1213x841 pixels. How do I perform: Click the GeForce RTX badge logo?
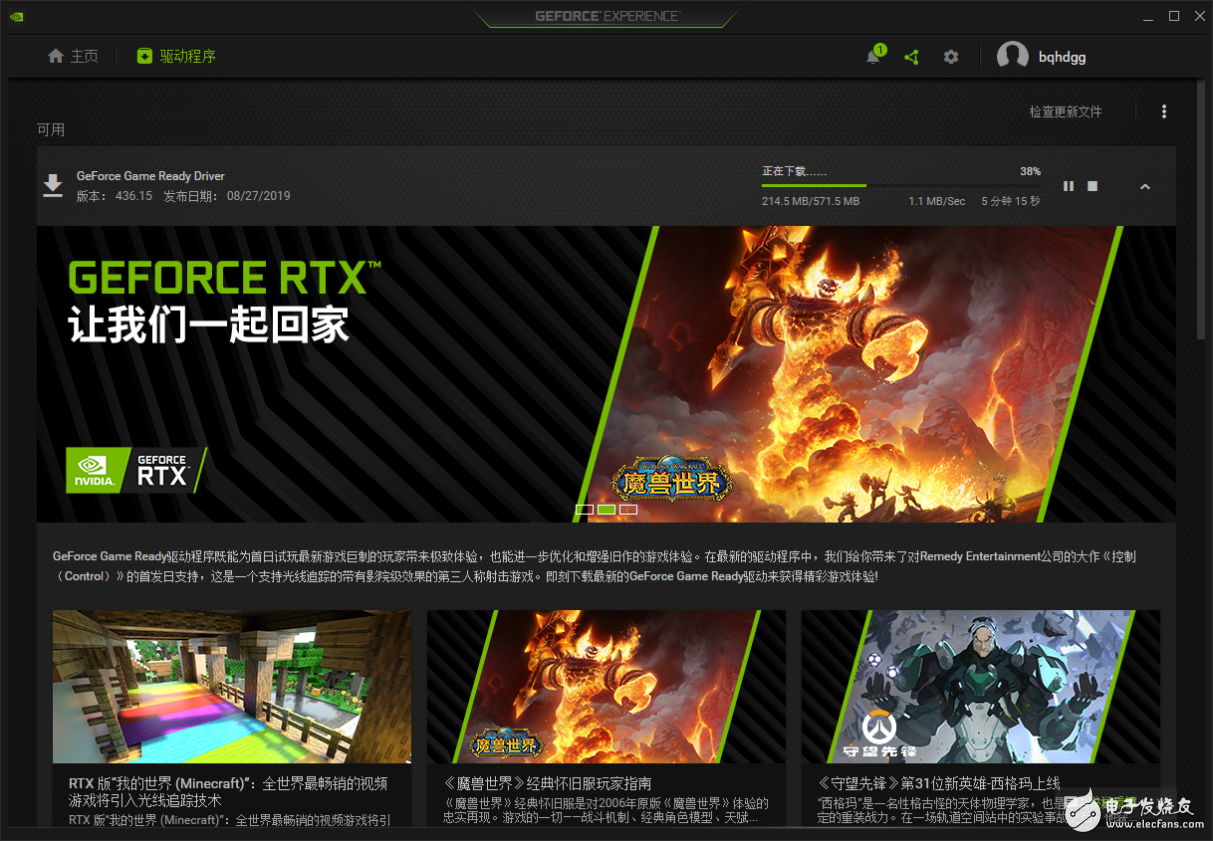pos(135,469)
